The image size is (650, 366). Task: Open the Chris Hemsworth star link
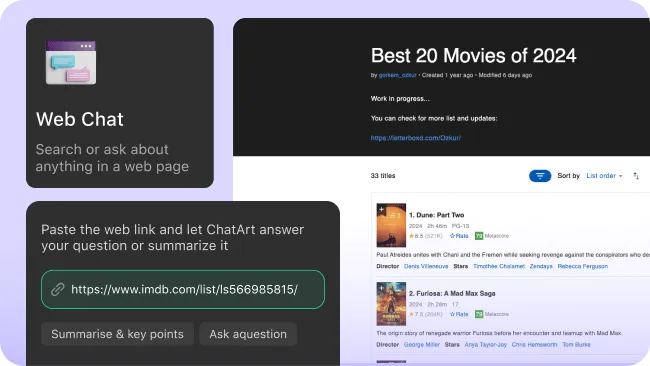tap(534, 344)
